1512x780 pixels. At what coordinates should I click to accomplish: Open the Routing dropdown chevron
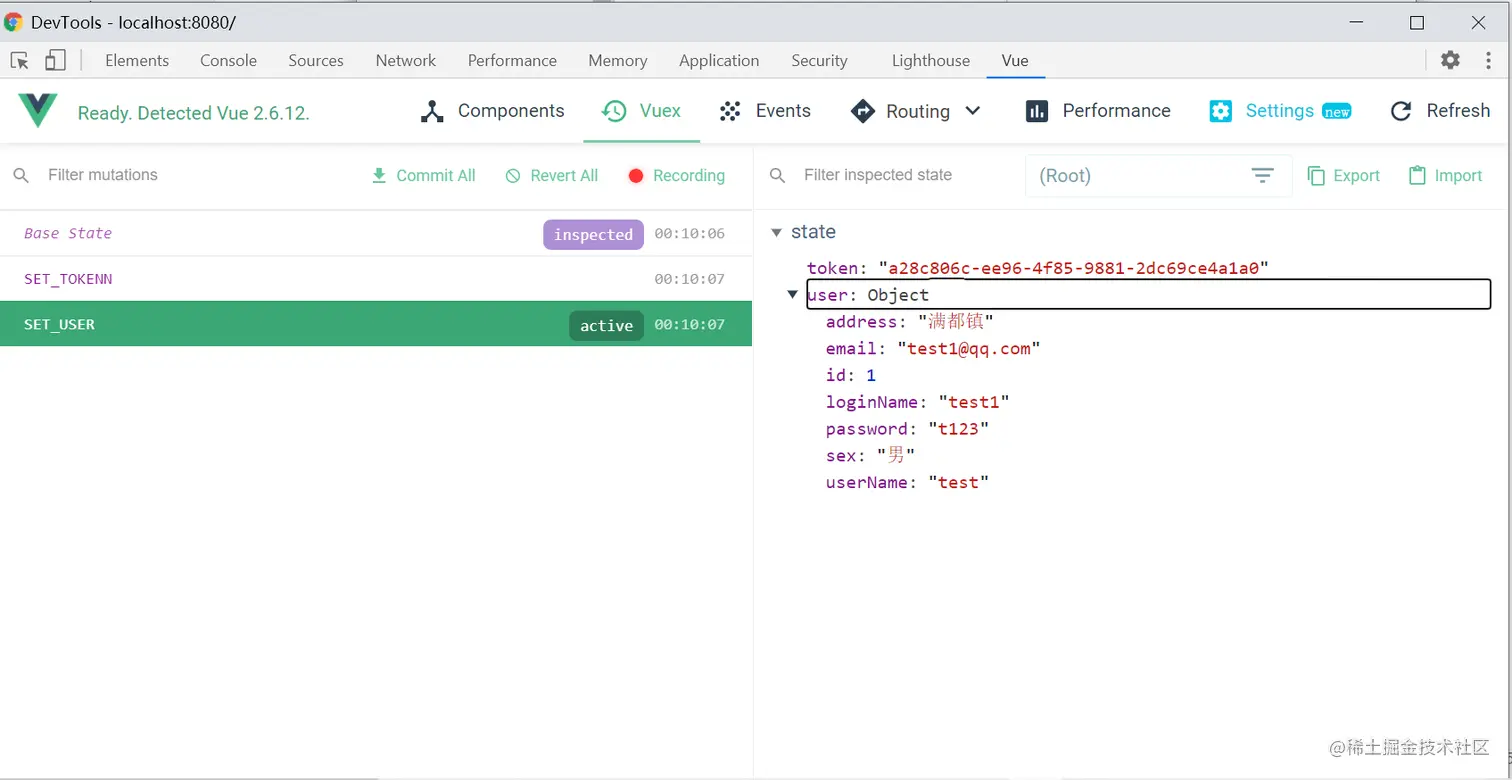pos(973,111)
